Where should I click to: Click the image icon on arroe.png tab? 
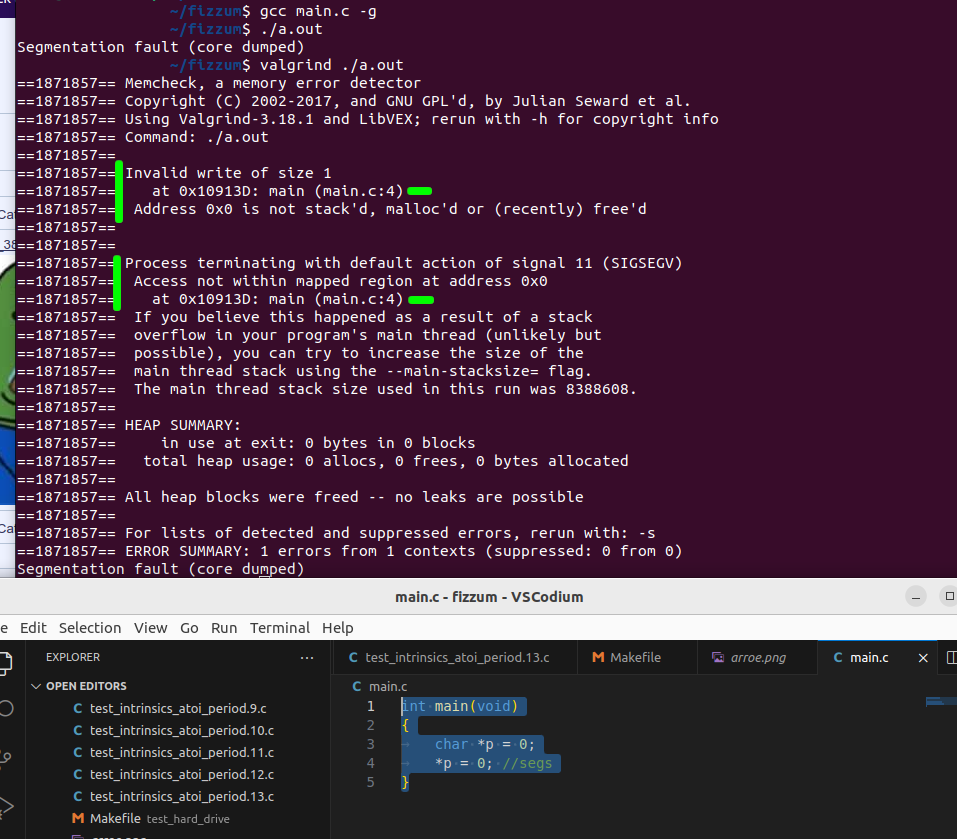[x=718, y=657]
